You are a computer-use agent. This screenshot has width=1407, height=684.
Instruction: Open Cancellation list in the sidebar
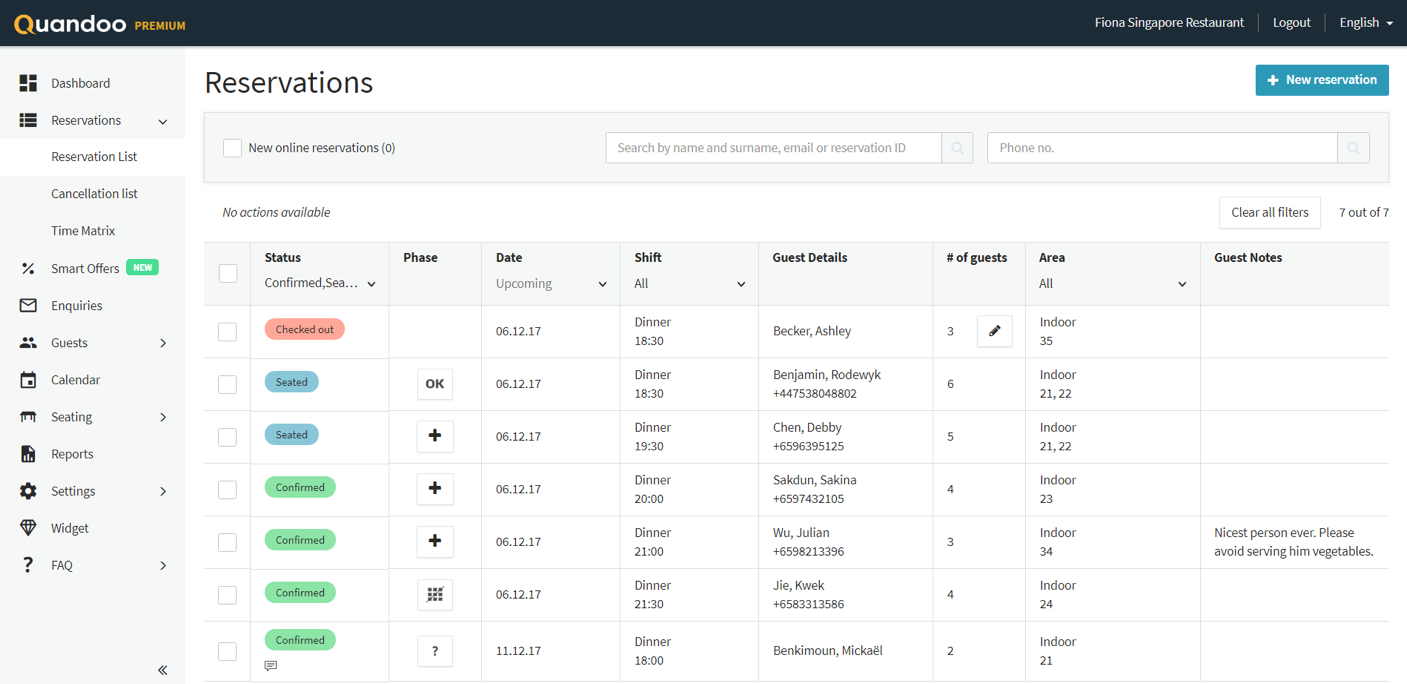94,194
